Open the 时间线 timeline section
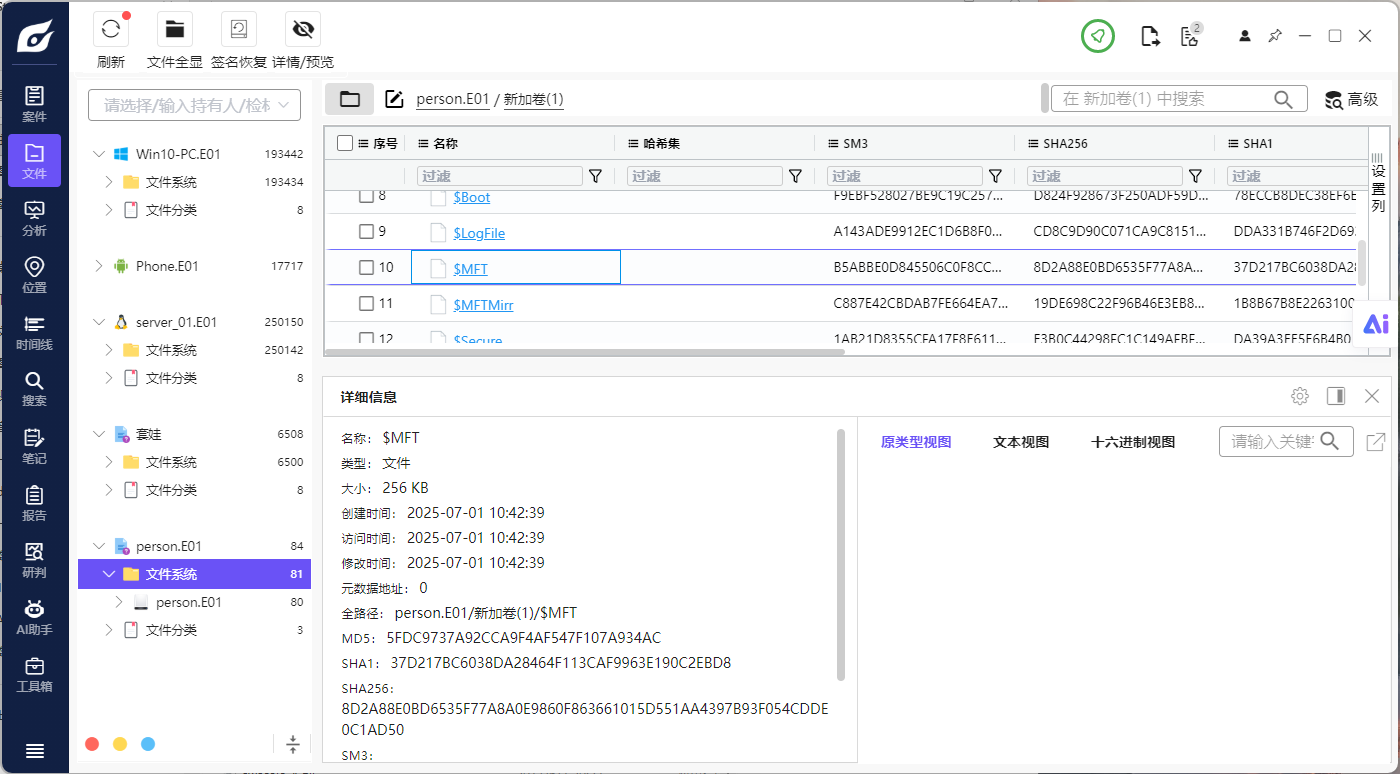The height and width of the screenshot is (774, 1400). pyautogui.click(x=34, y=332)
